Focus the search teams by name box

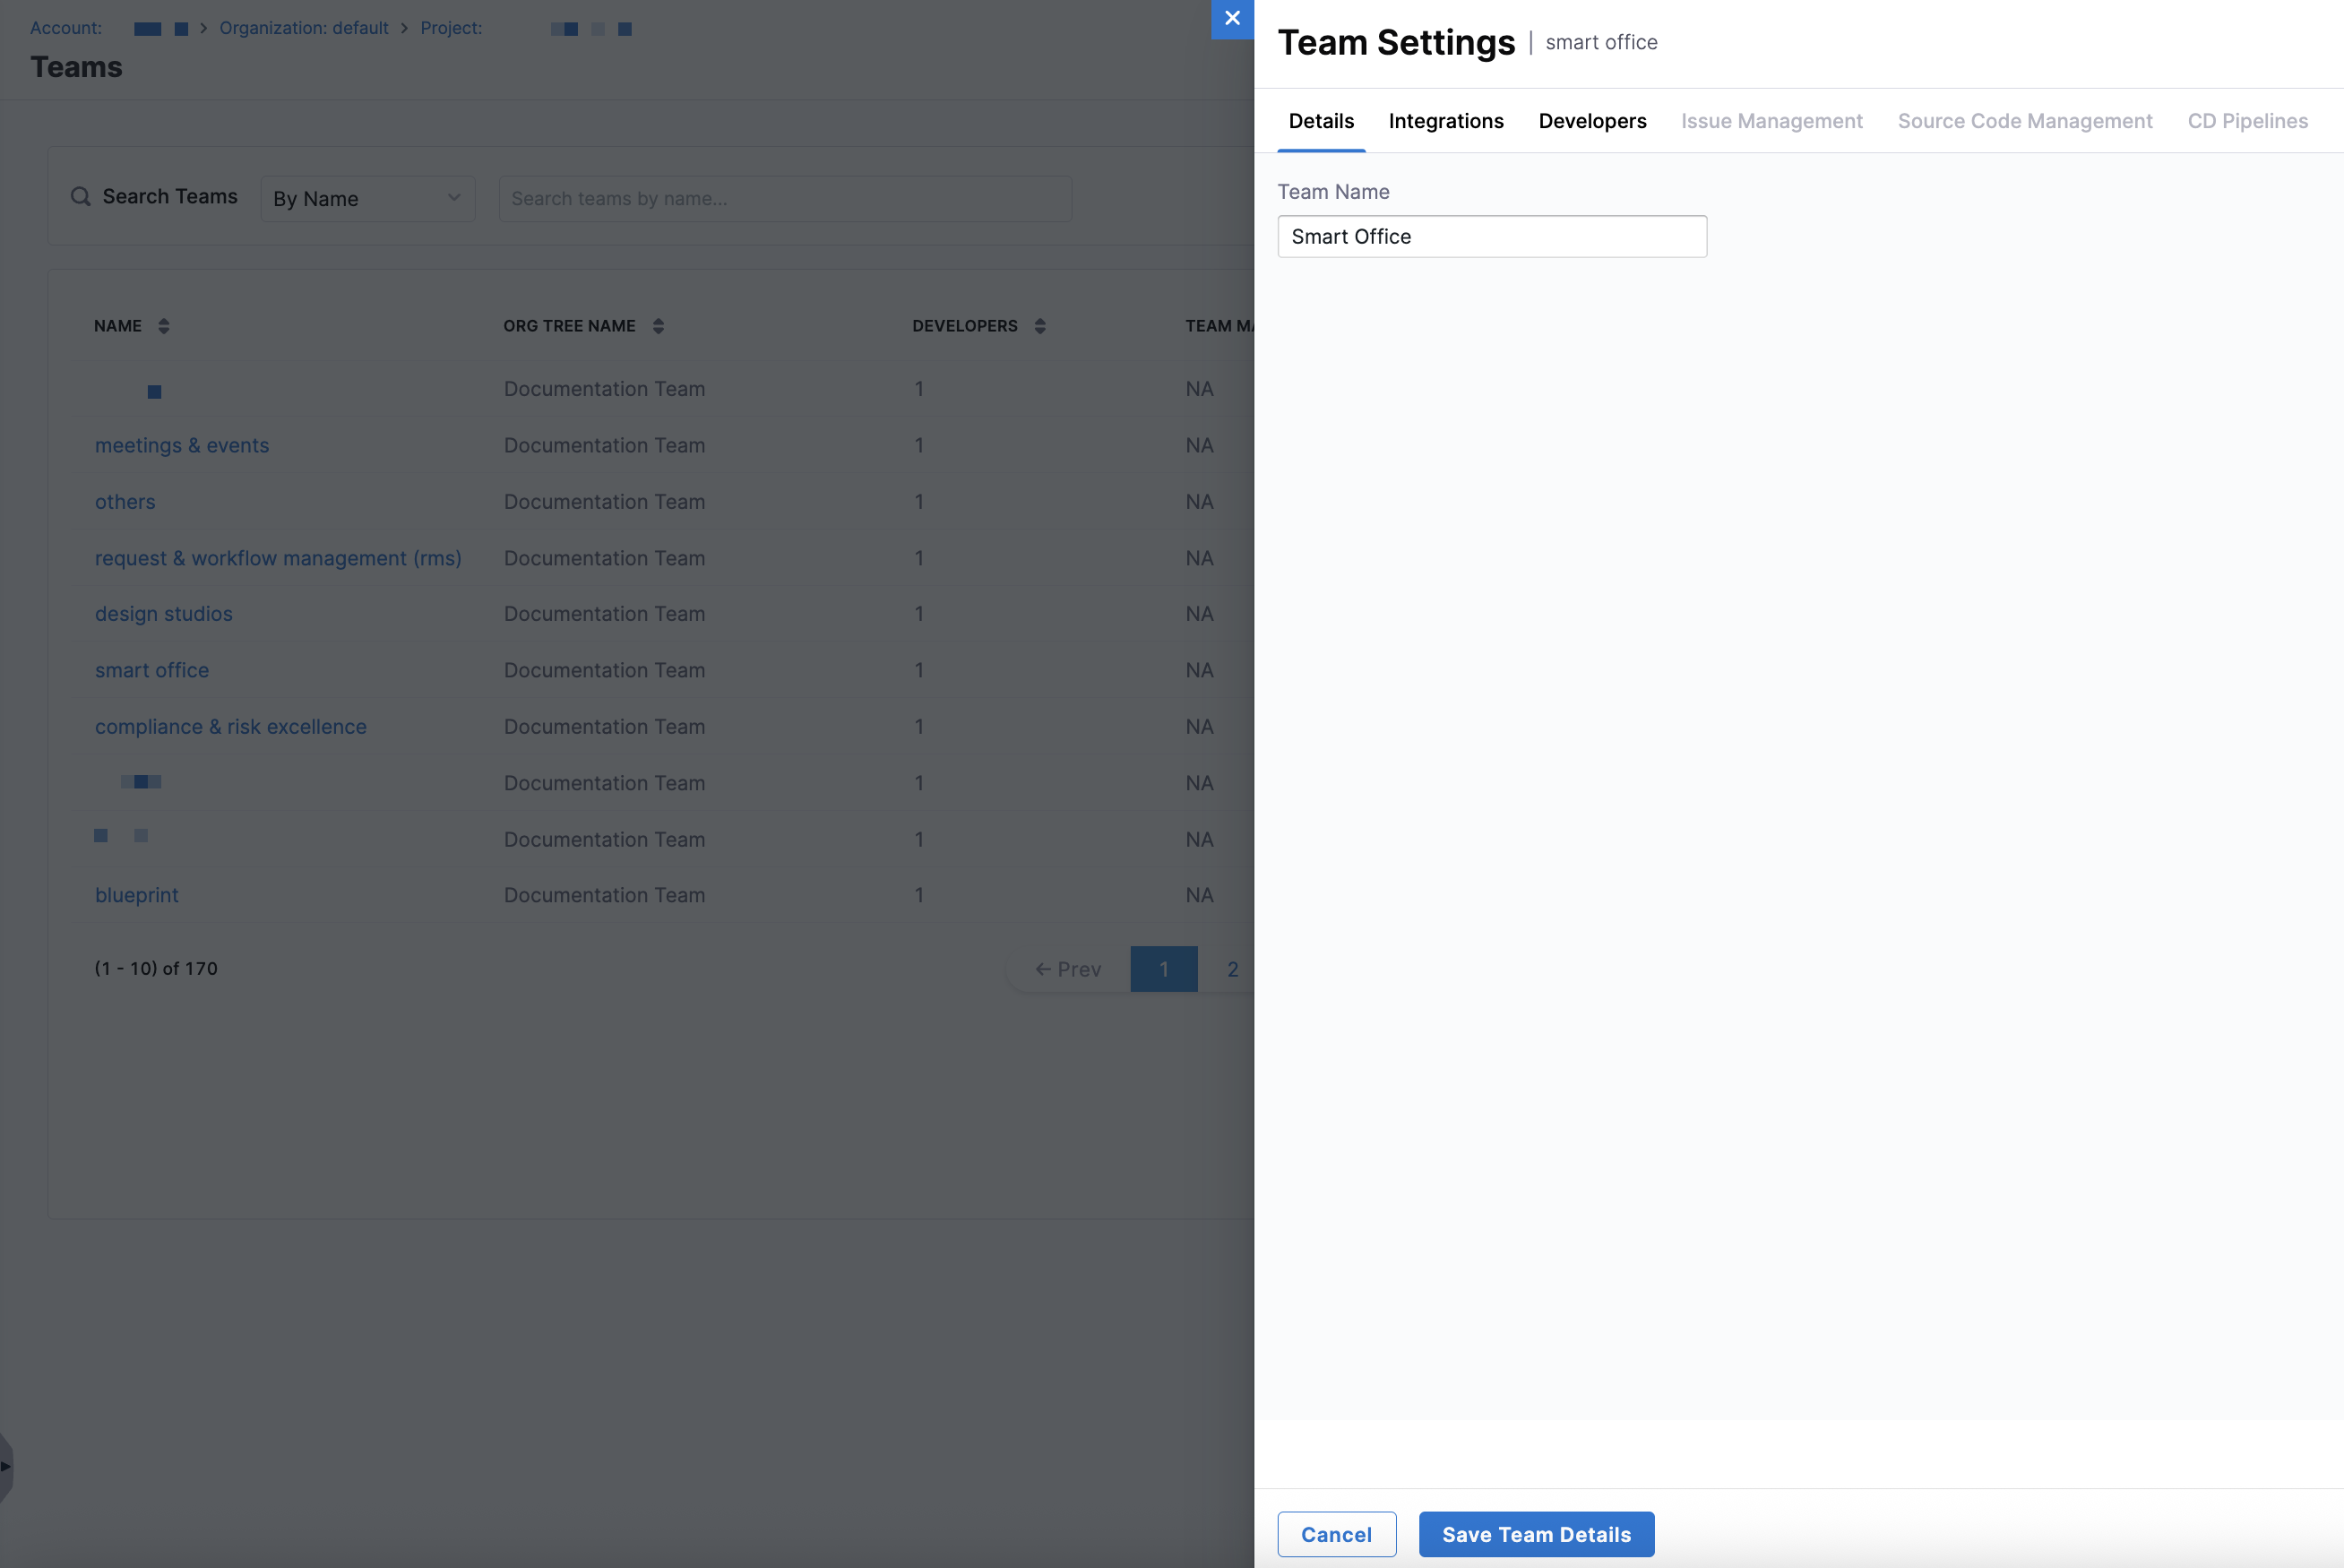[785, 199]
